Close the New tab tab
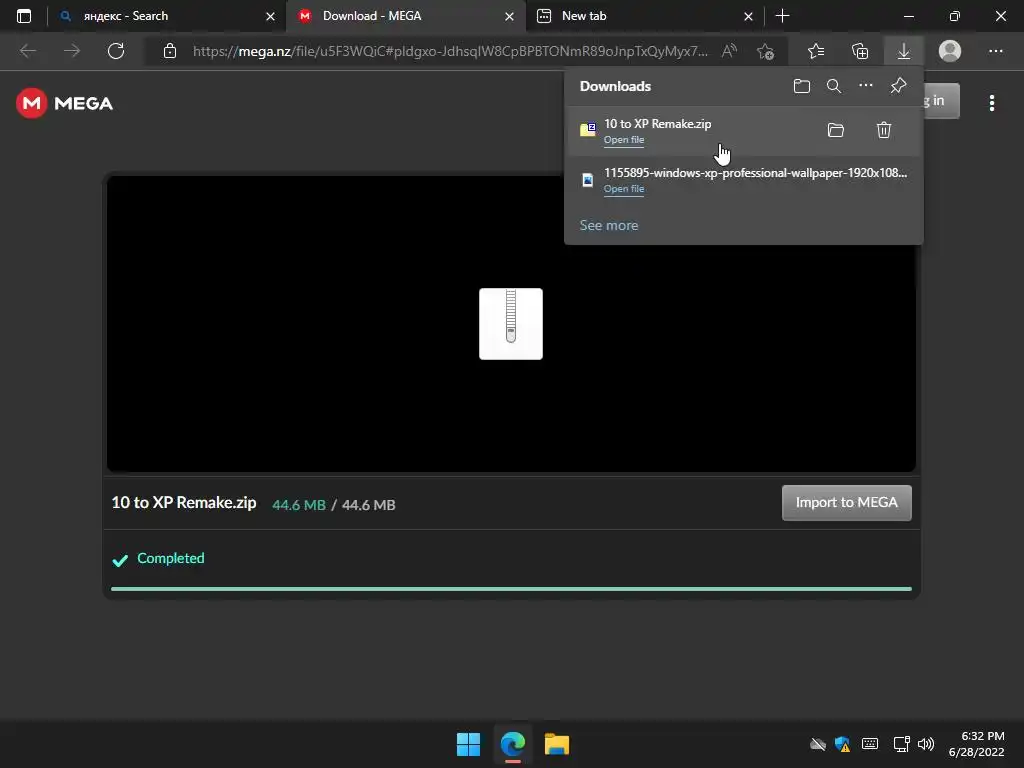The width and height of the screenshot is (1024, 768). [748, 16]
